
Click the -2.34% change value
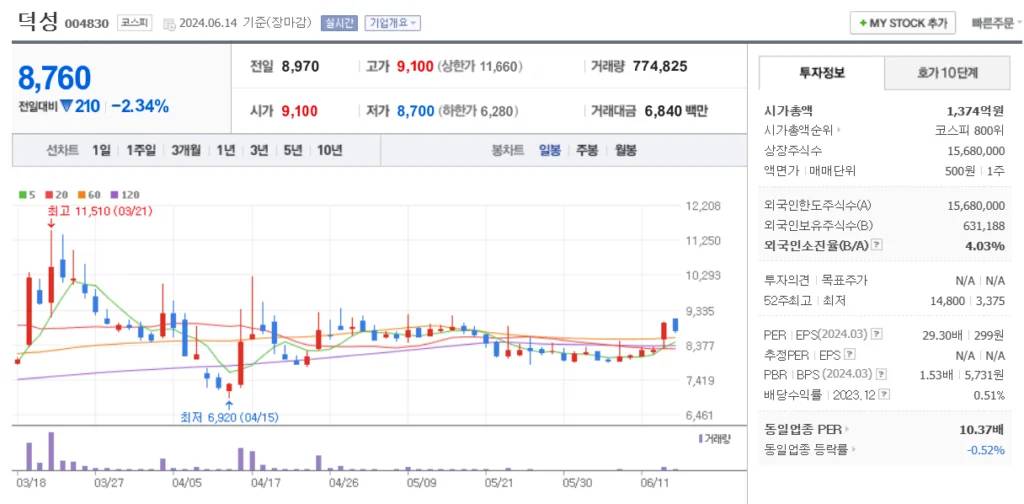(140, 106)
